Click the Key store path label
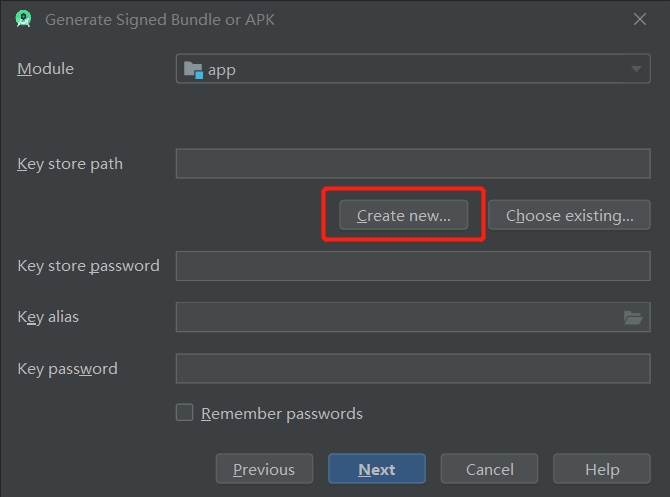670x497 pixels. 70,164
